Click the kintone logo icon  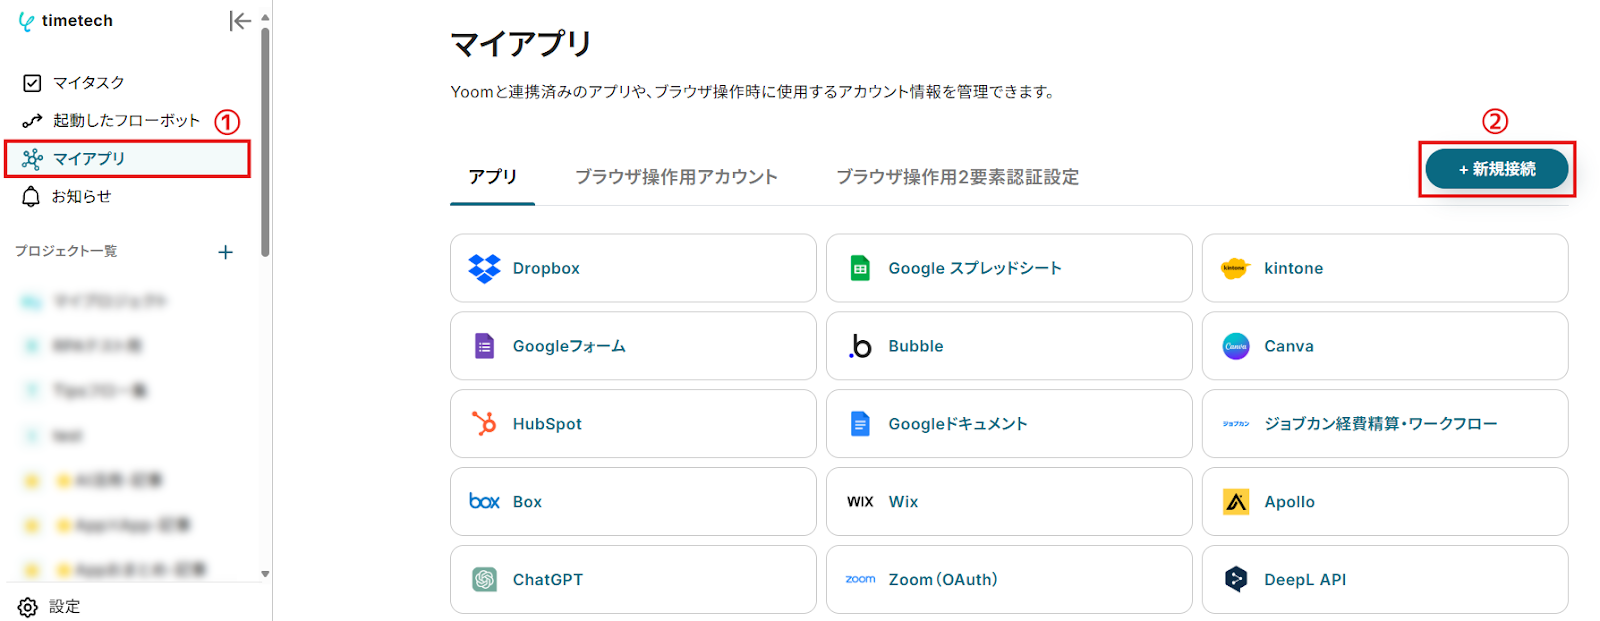1236,268
